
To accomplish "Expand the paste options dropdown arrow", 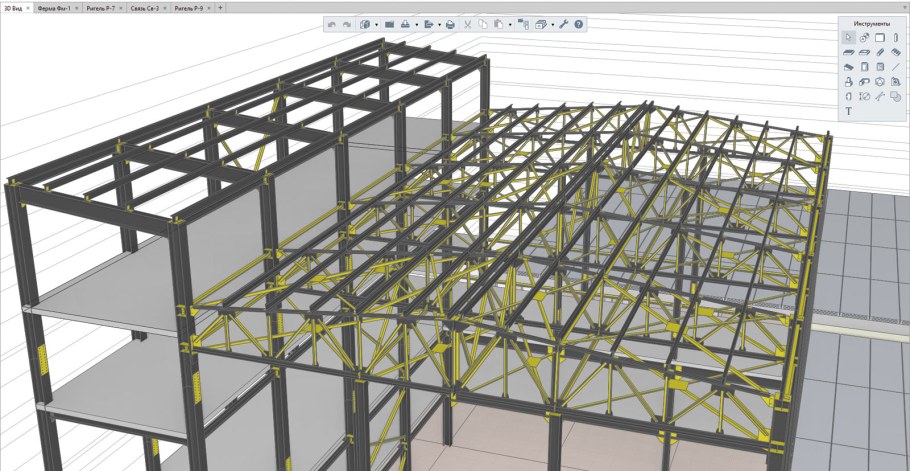I will tap(510, 24).
